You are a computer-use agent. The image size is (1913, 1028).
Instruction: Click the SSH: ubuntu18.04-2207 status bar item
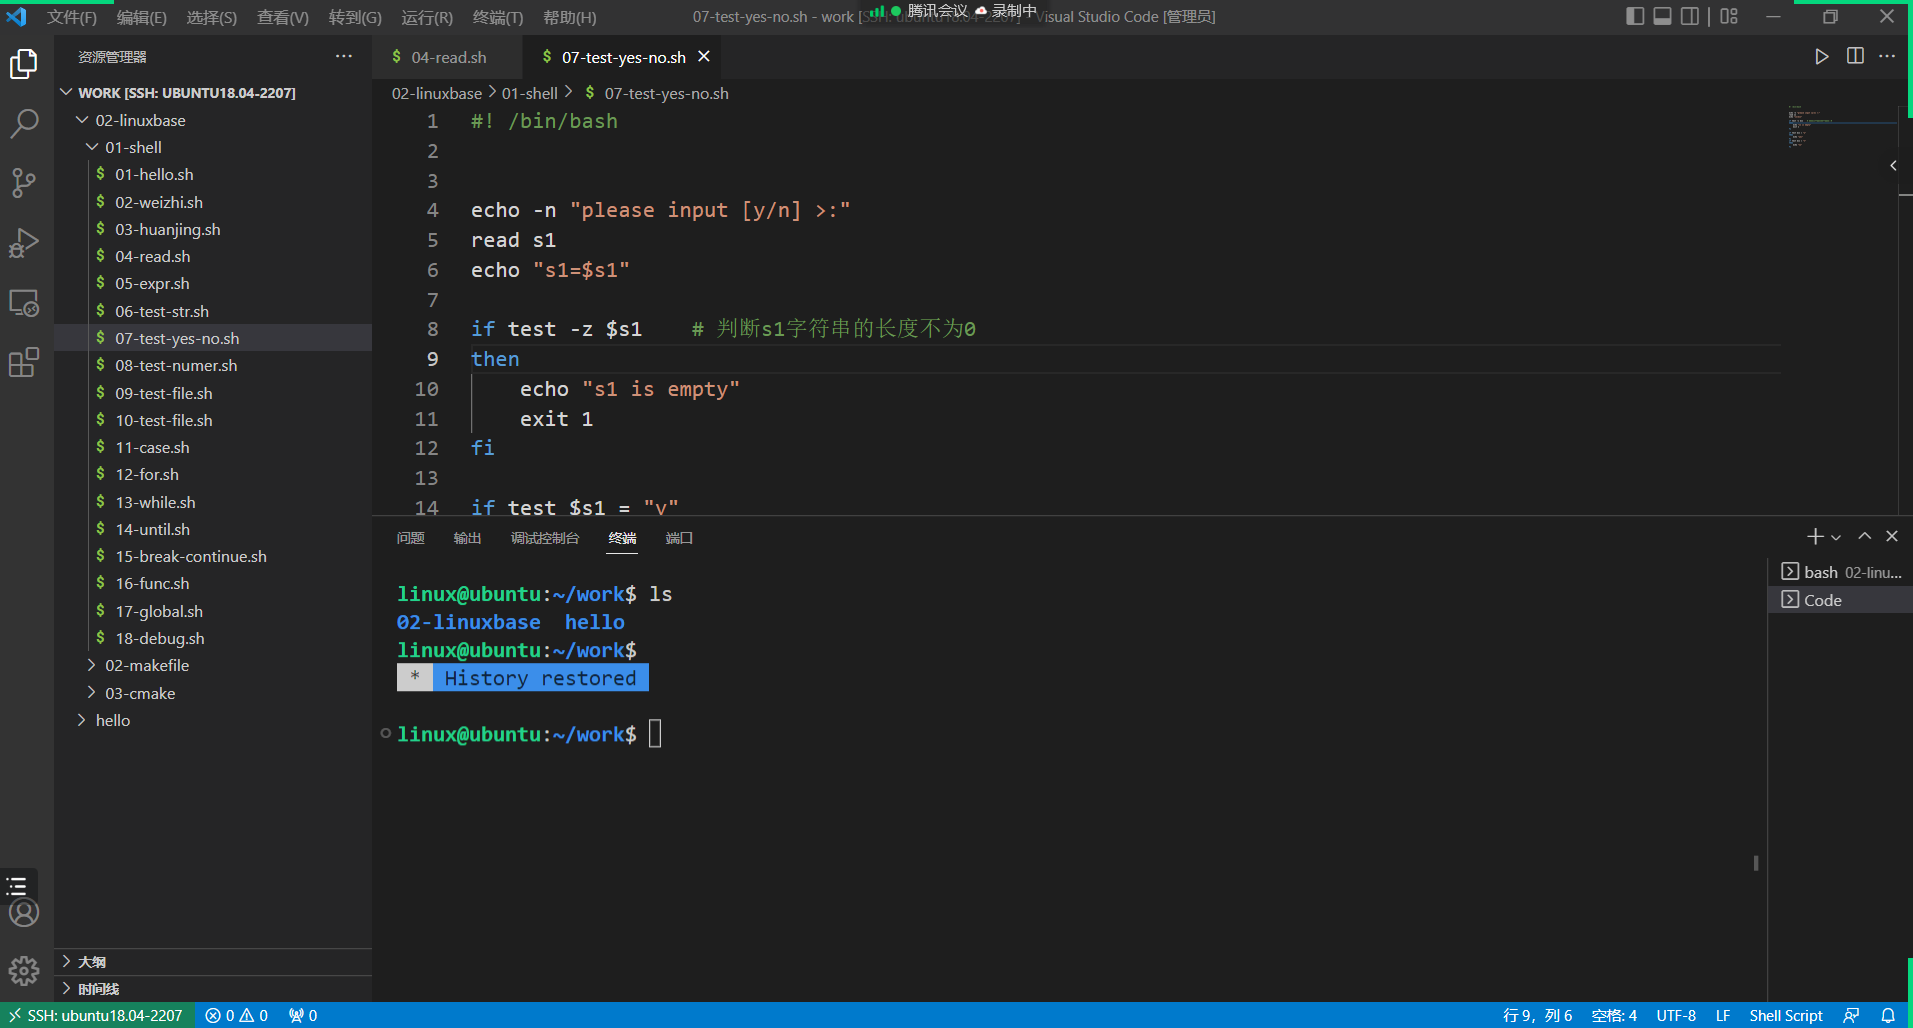click(96, 1015)
